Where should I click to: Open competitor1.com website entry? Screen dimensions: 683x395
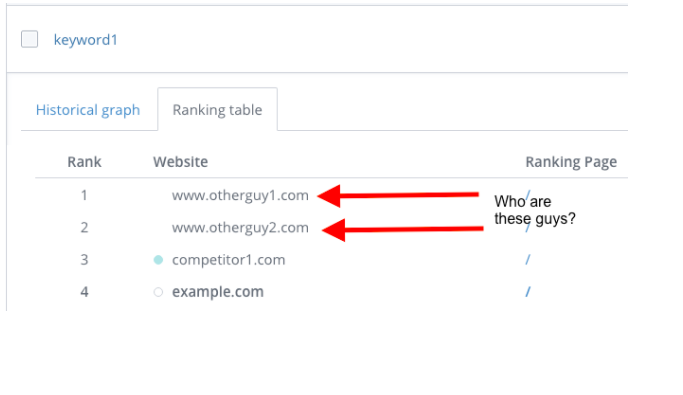228,260
